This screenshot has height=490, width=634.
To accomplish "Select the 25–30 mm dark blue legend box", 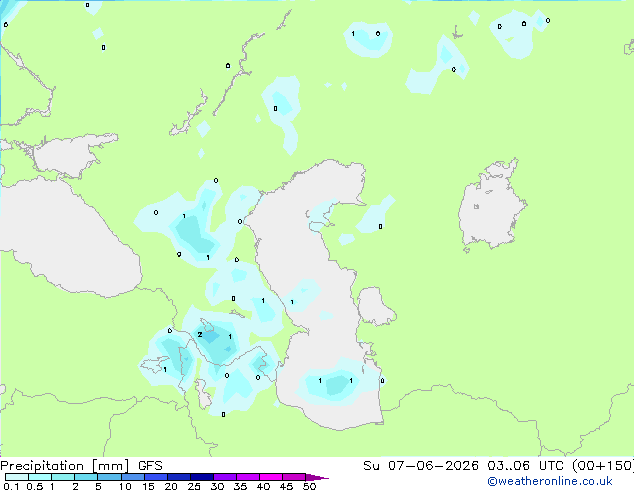I will pos(202,477).
